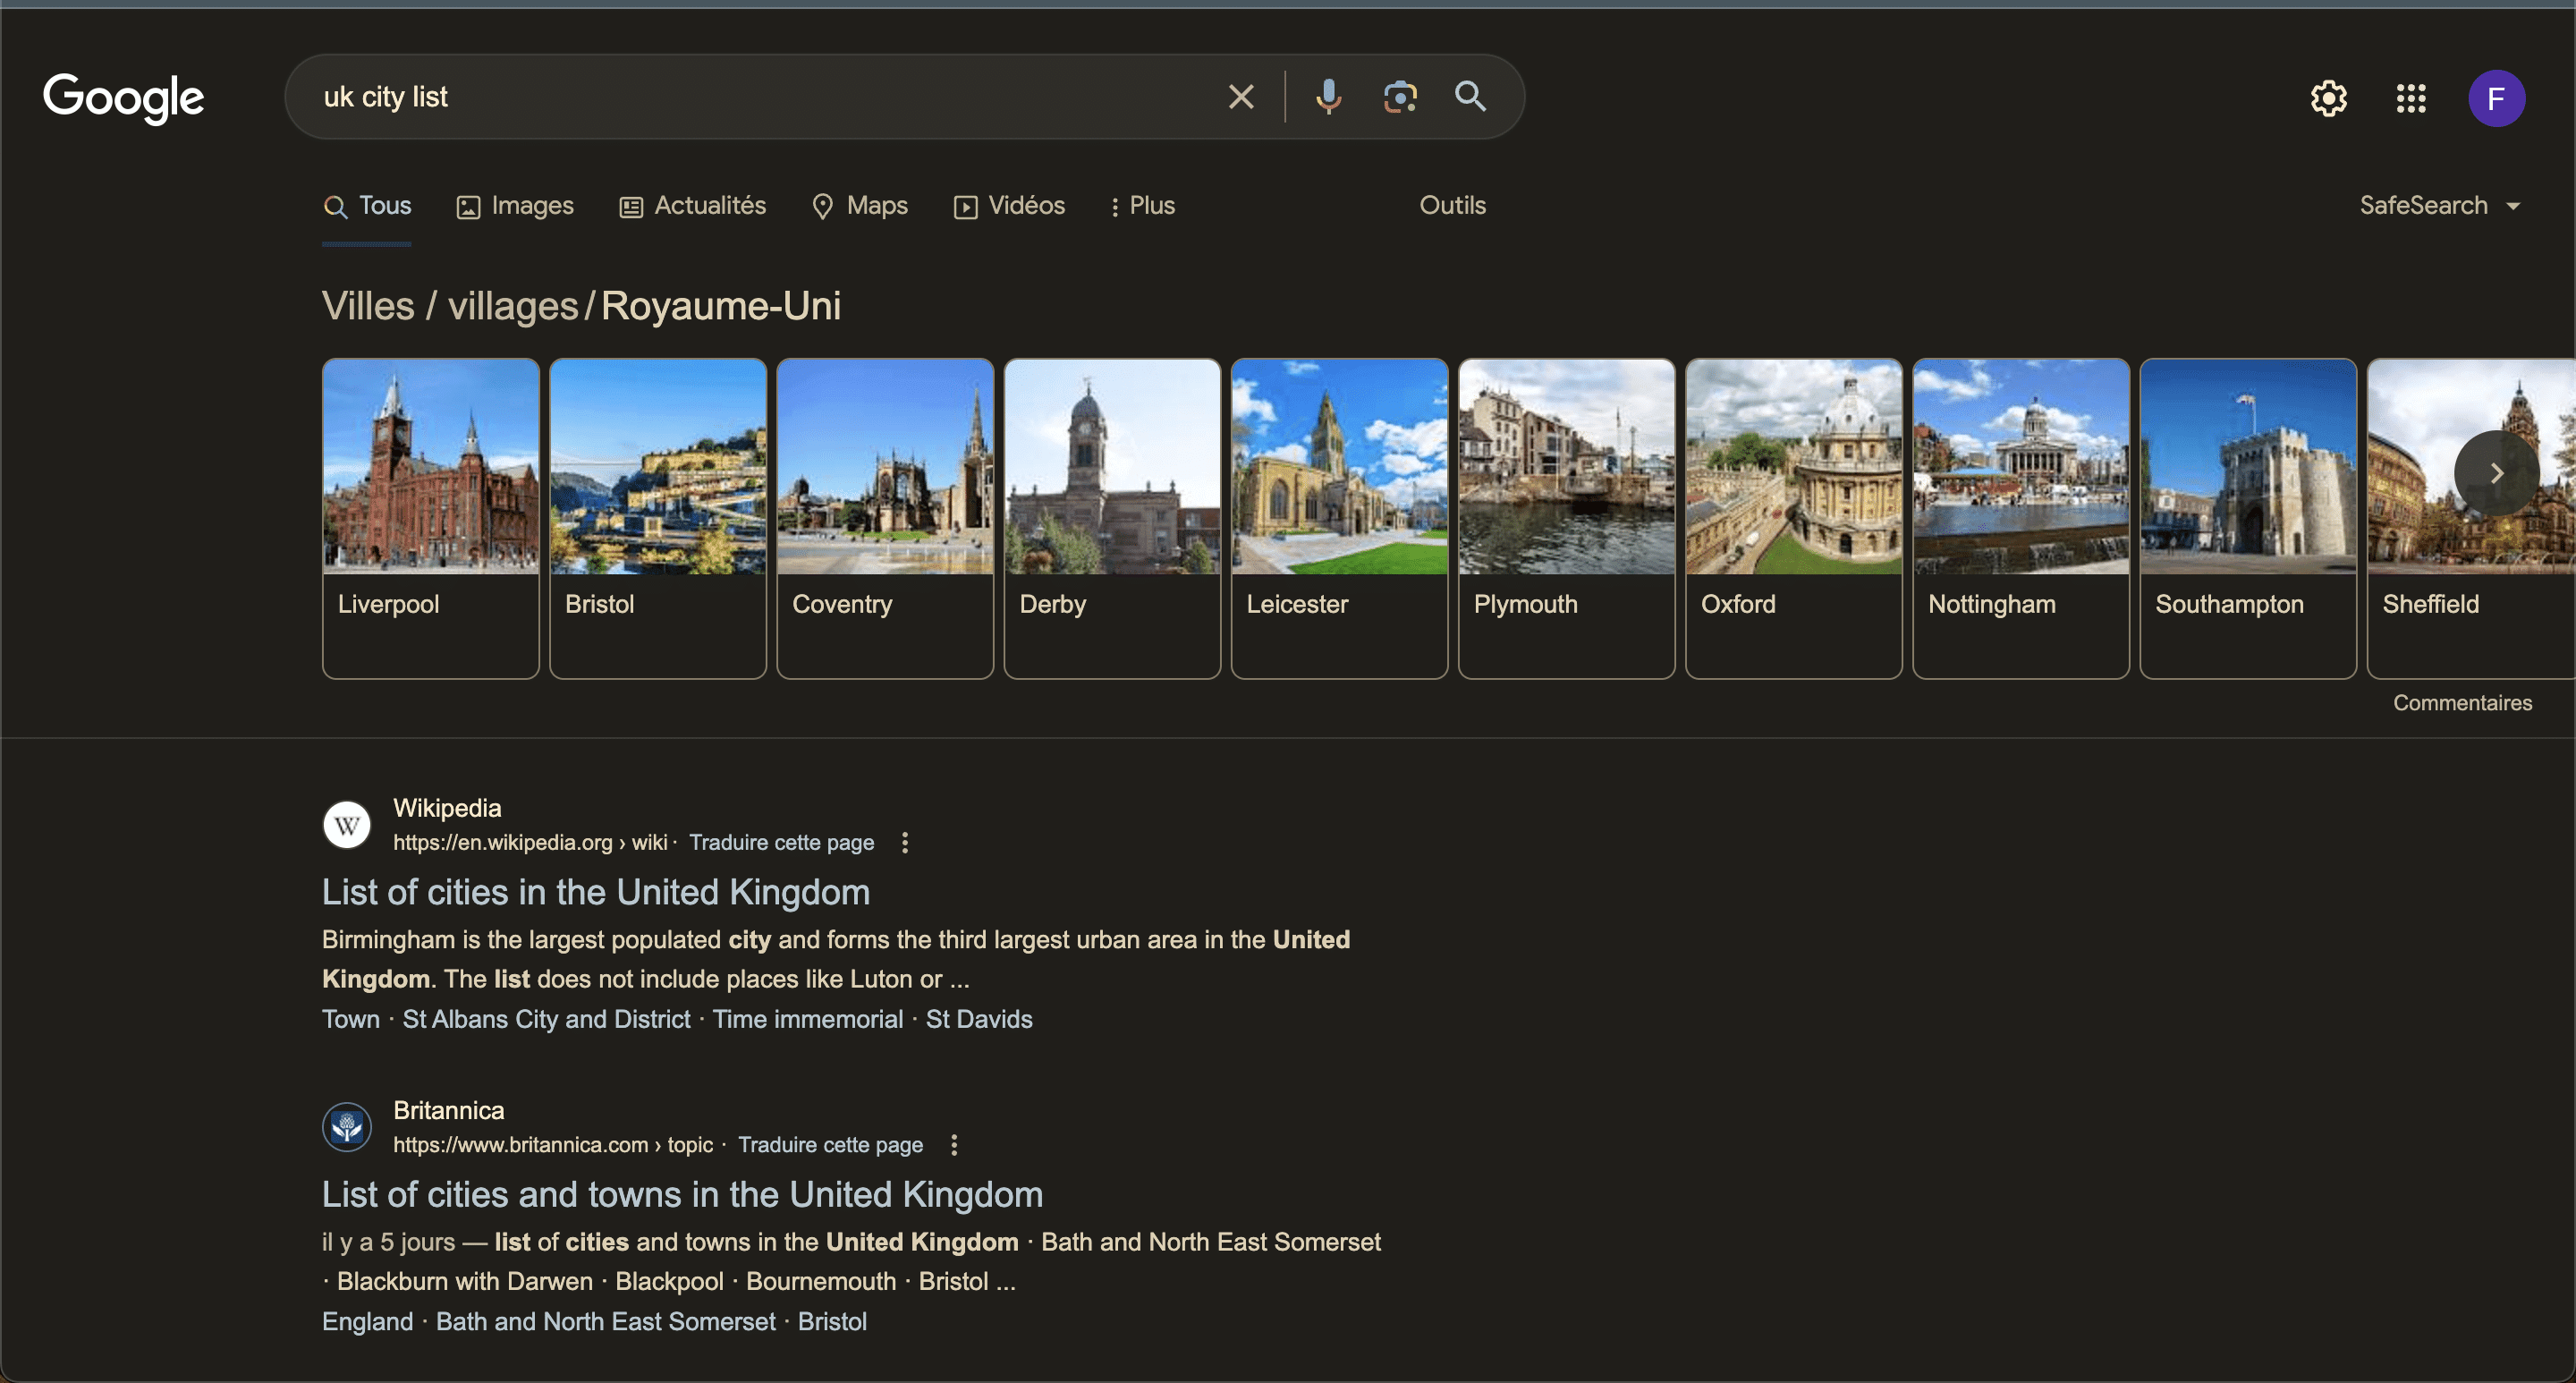
Task: Click the Wikipedia site name
Action: [447, 808]
